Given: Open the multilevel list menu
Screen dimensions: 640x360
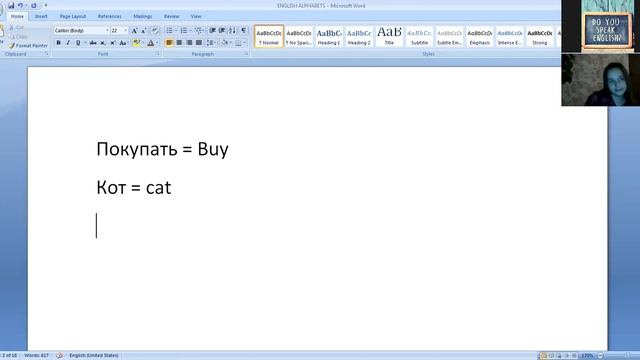Looking at the screenshot, I should (x=199, y=31).
